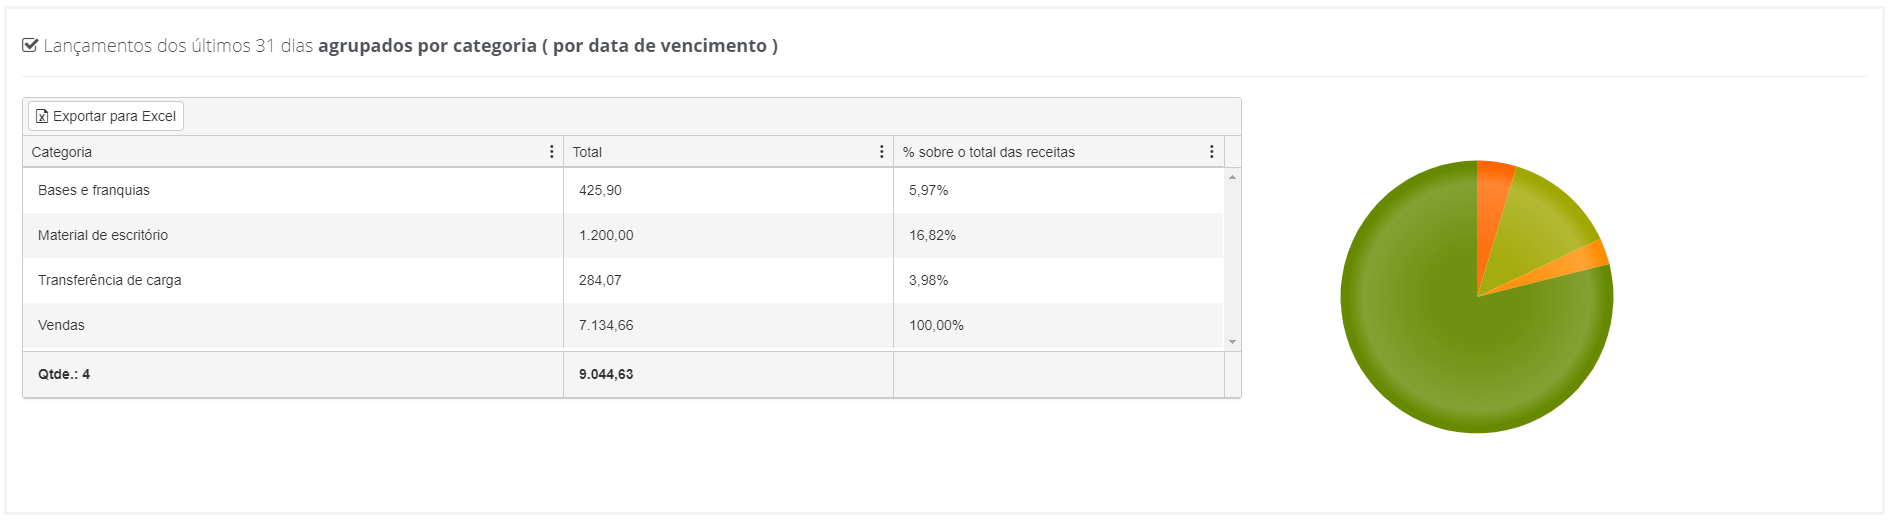Select the Material de escritório row
1895x524 pixels.
pyautogui.click(x=623, y=235)
